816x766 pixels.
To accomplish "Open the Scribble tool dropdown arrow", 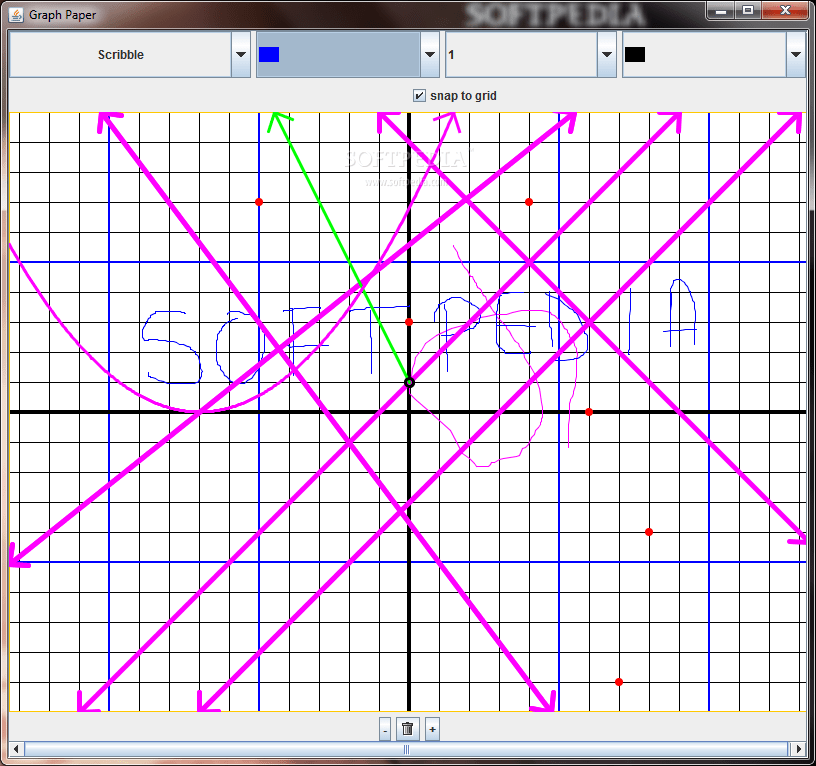I will tap(241, 55).
